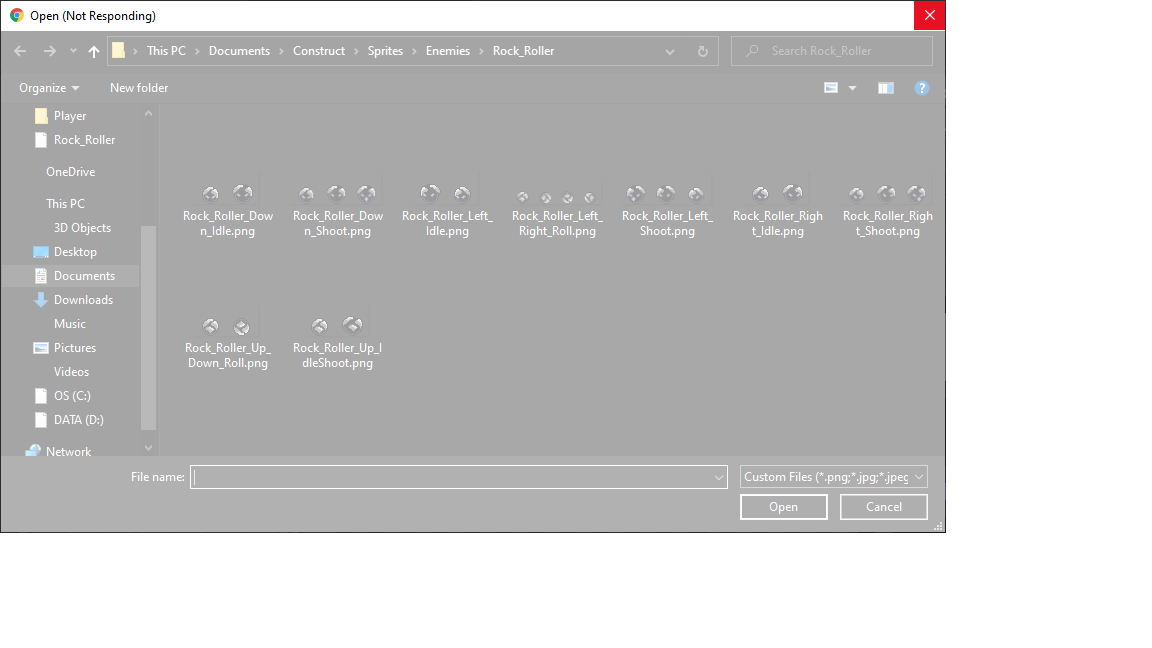Go up one folder level

pos(93,51)
